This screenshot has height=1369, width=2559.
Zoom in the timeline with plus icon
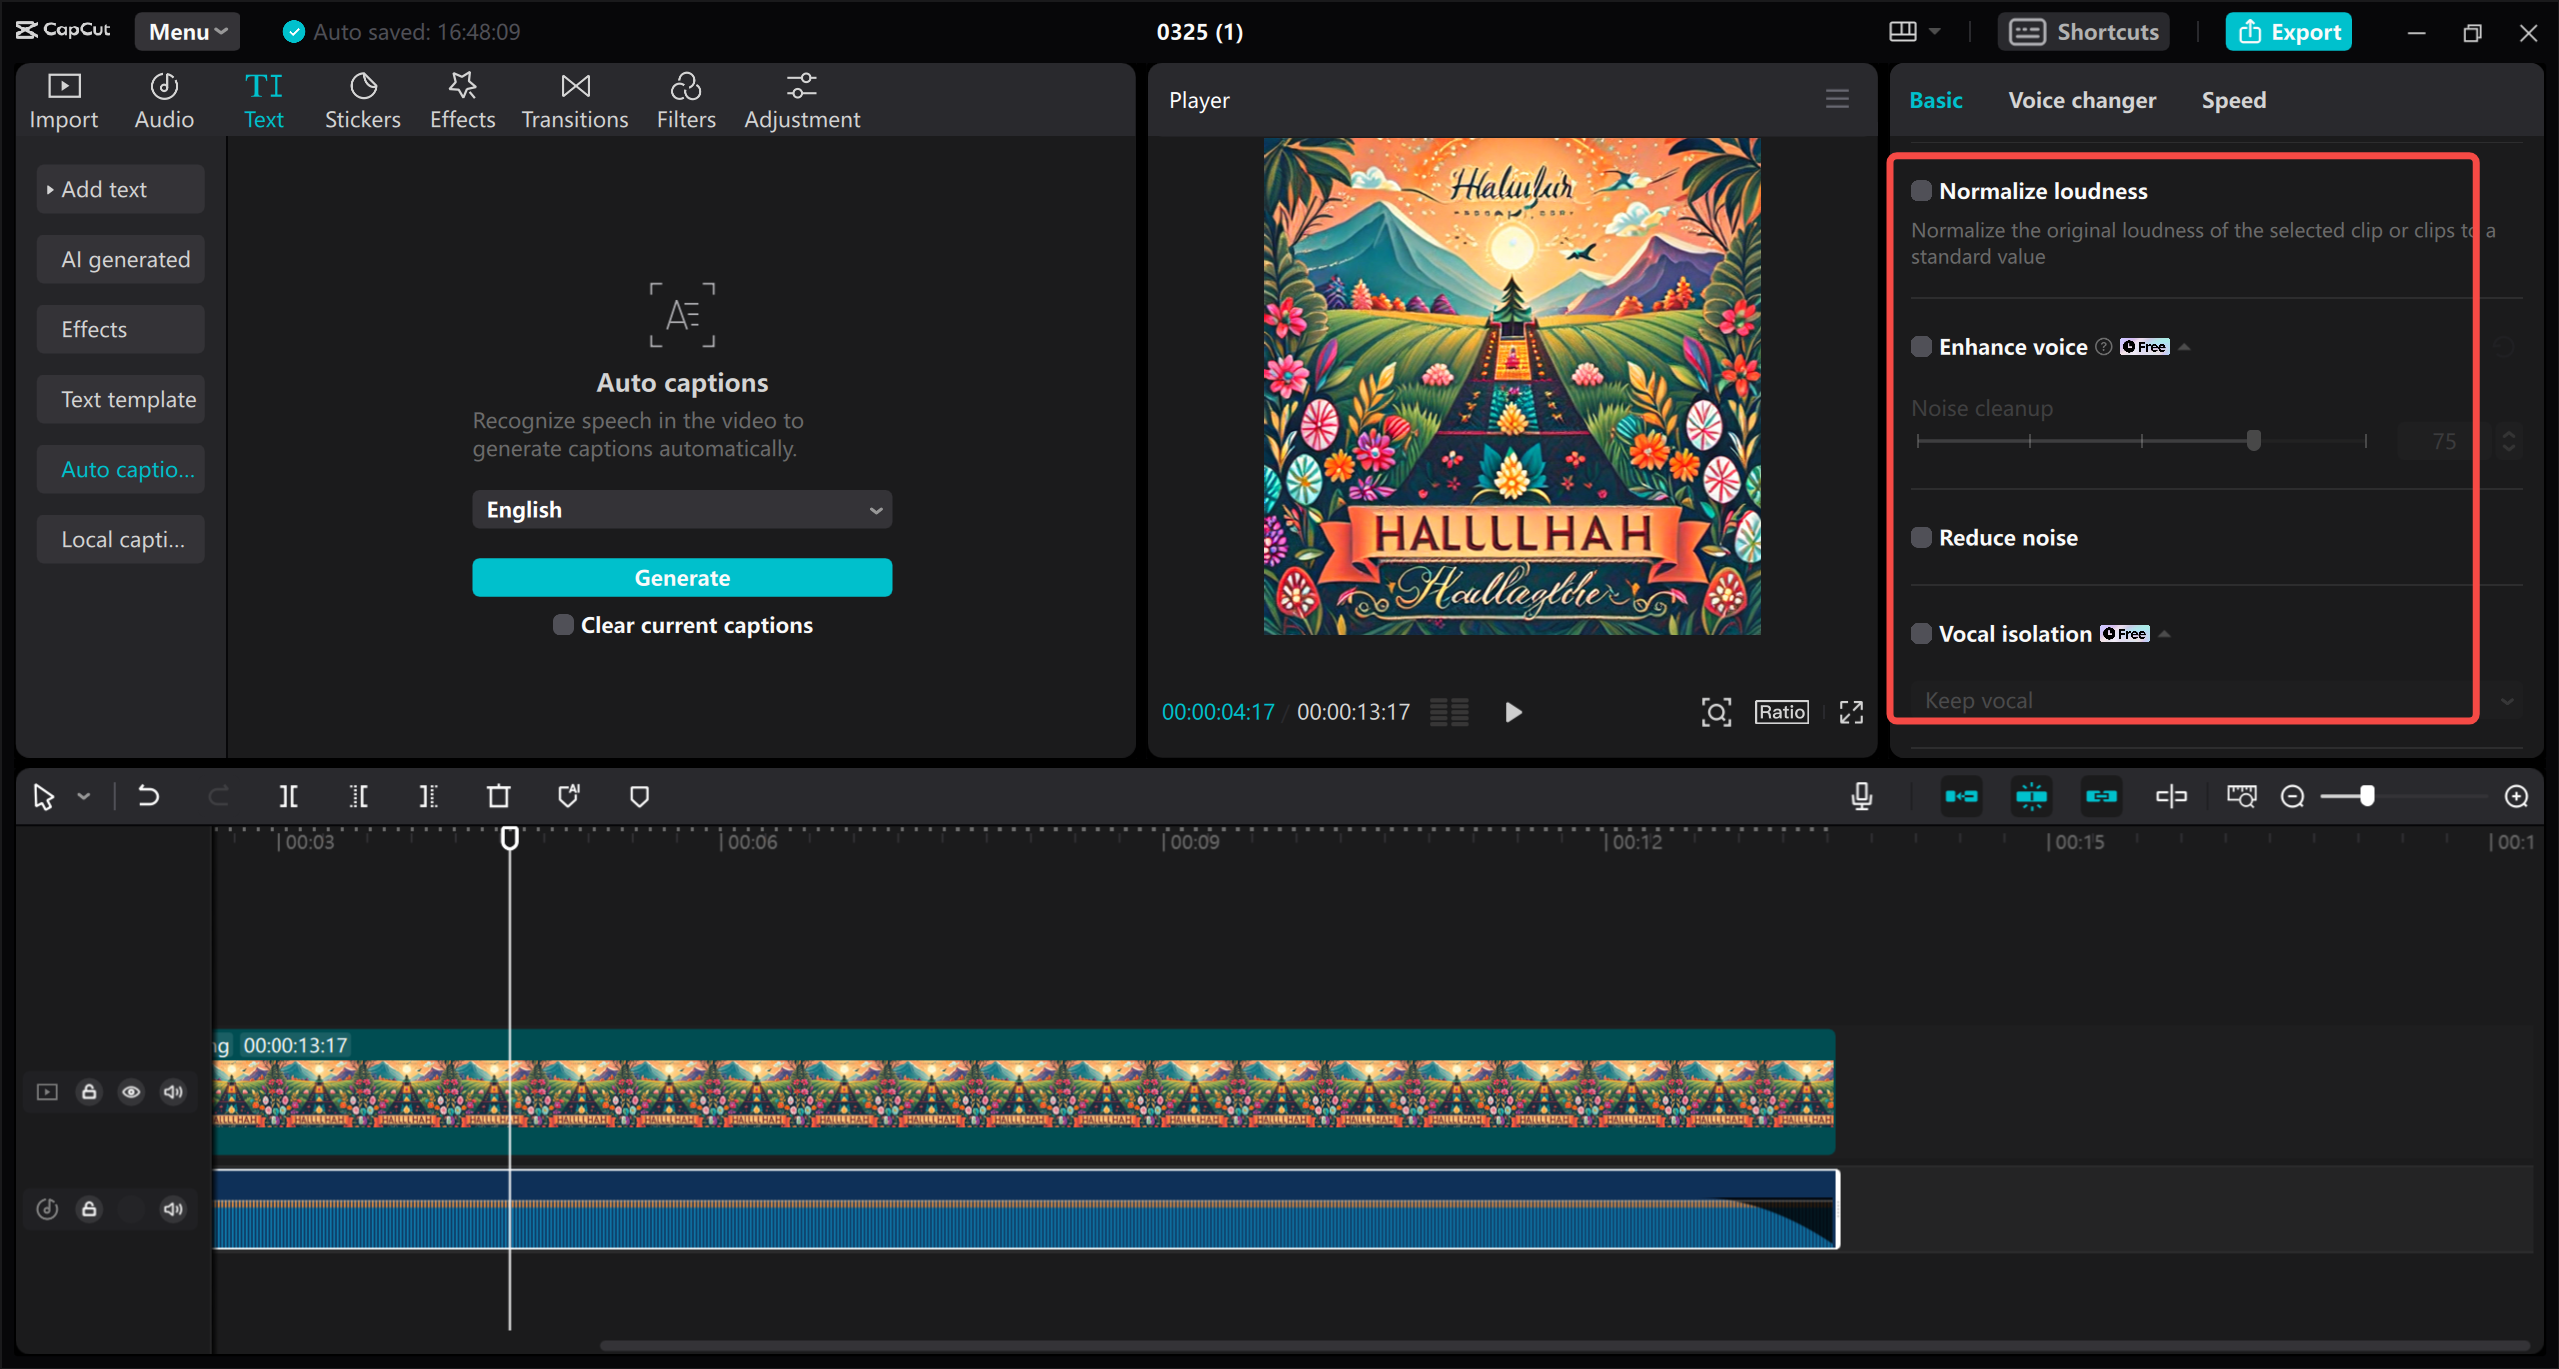tap(2516, 796)
